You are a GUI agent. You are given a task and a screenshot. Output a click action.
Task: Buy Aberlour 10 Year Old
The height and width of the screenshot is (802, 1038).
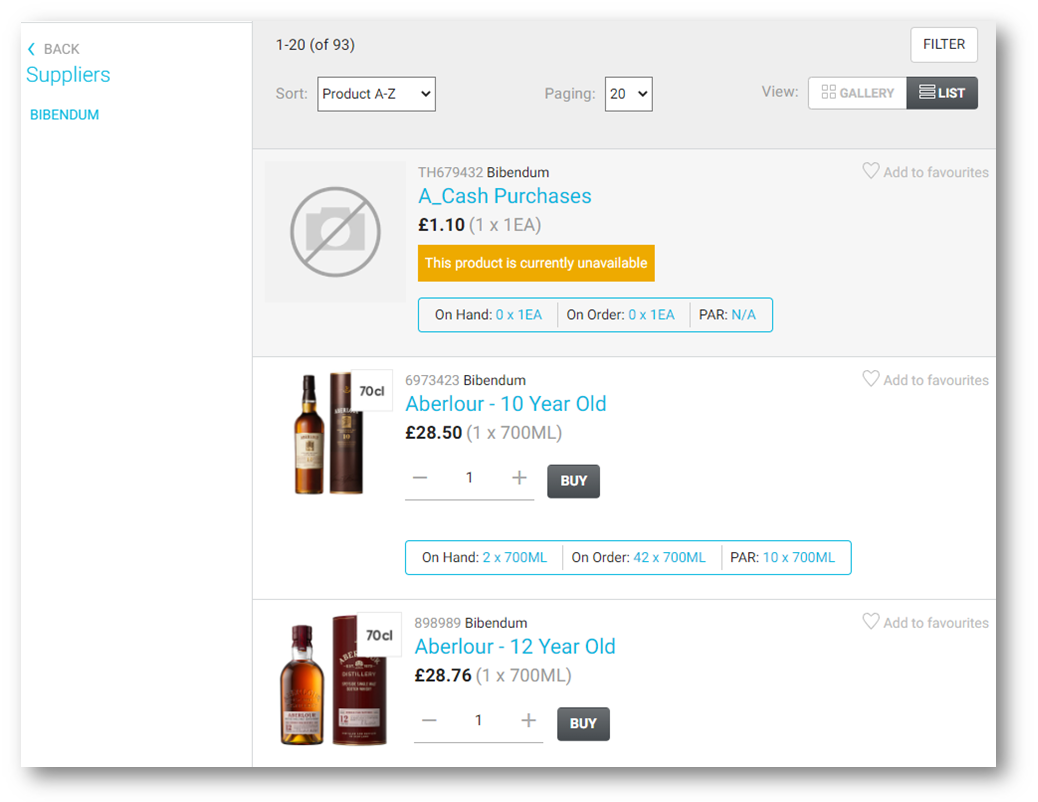click(573, 481)
